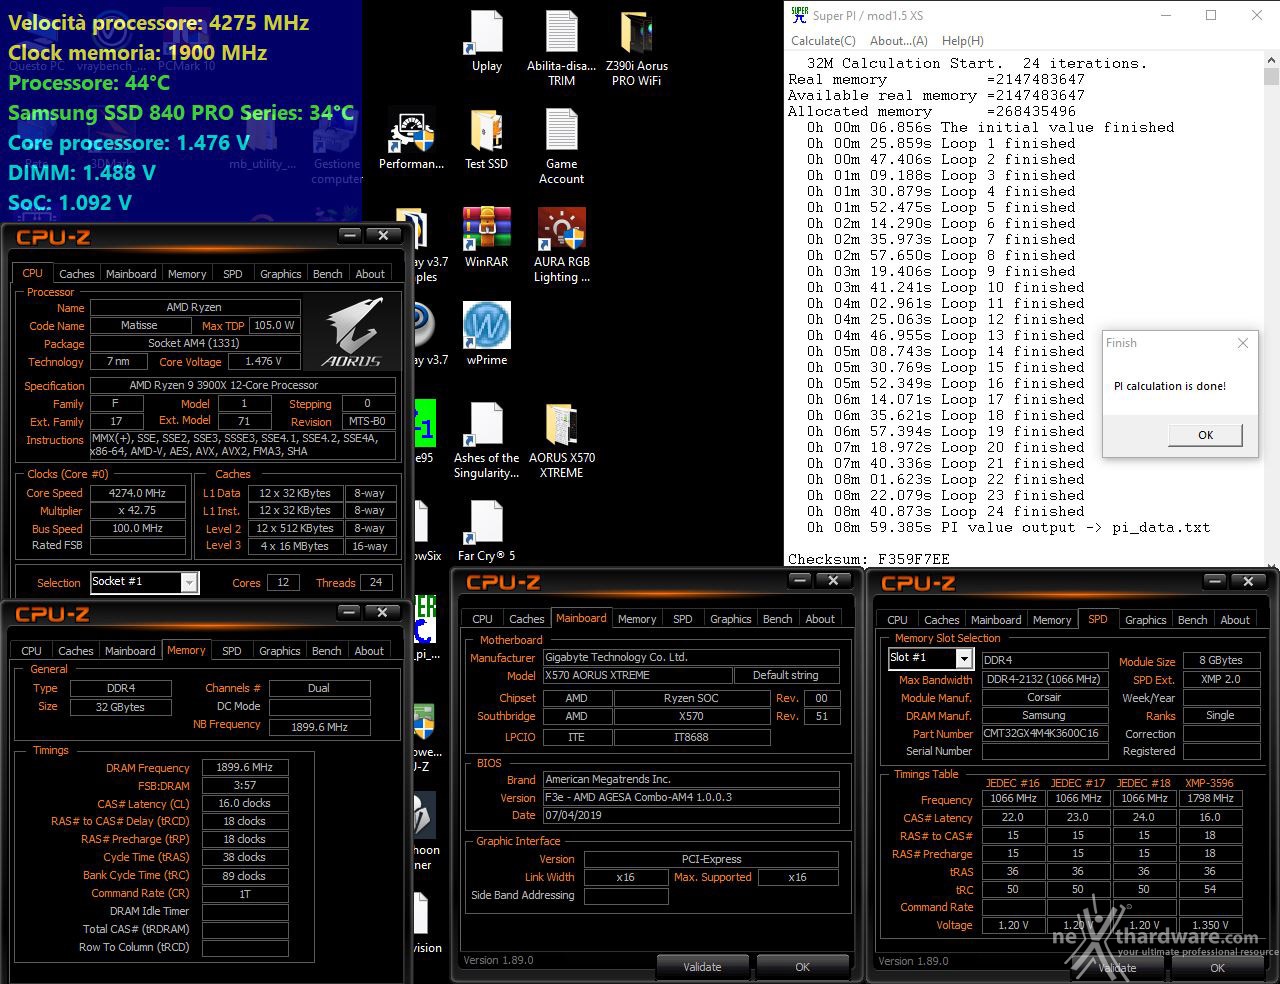1280x984 pixels.
Task: Open AORUS X570 XTREME folder
Action: (561, 440)
